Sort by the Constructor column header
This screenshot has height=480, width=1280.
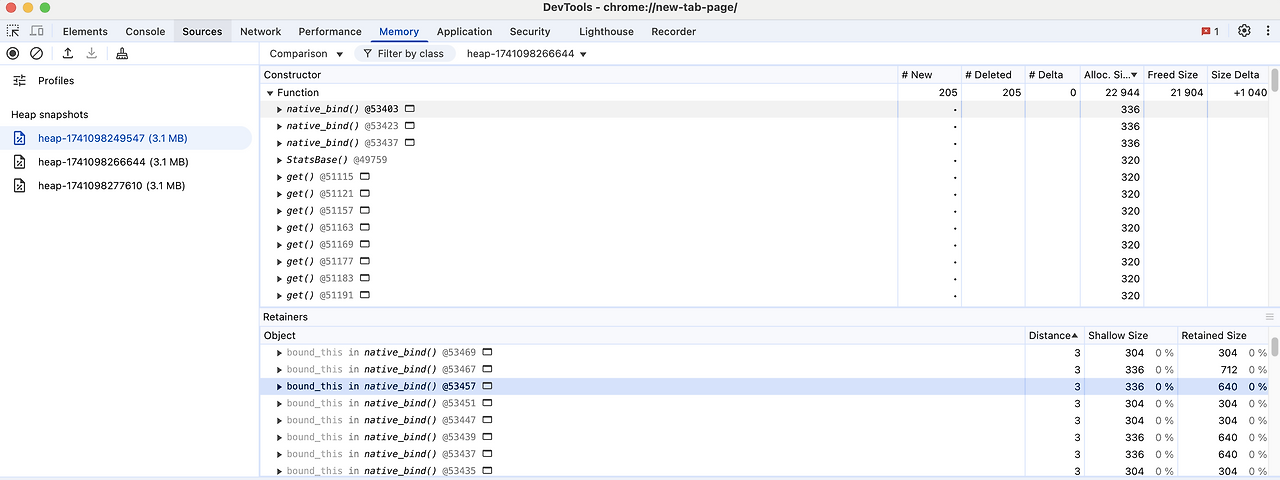pos(579,75)
